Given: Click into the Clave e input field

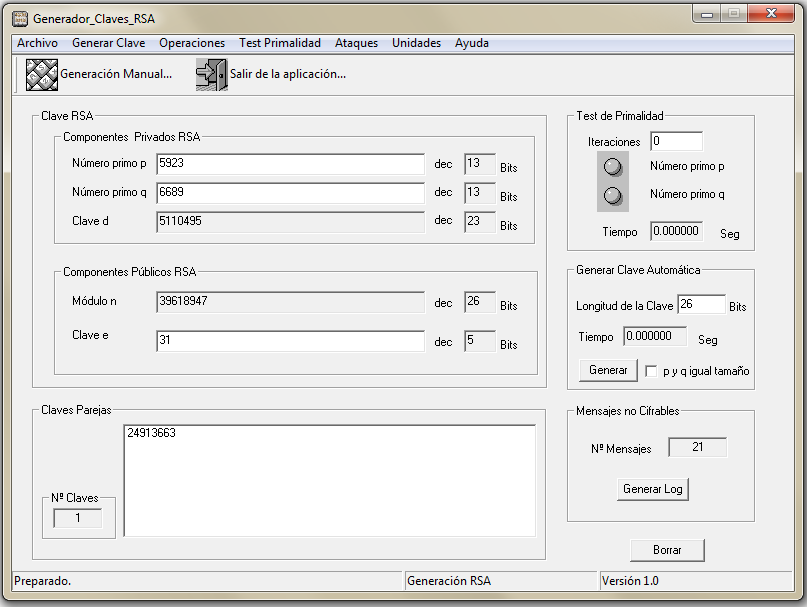Looking at the screenshot, I should tap(290, 342).
